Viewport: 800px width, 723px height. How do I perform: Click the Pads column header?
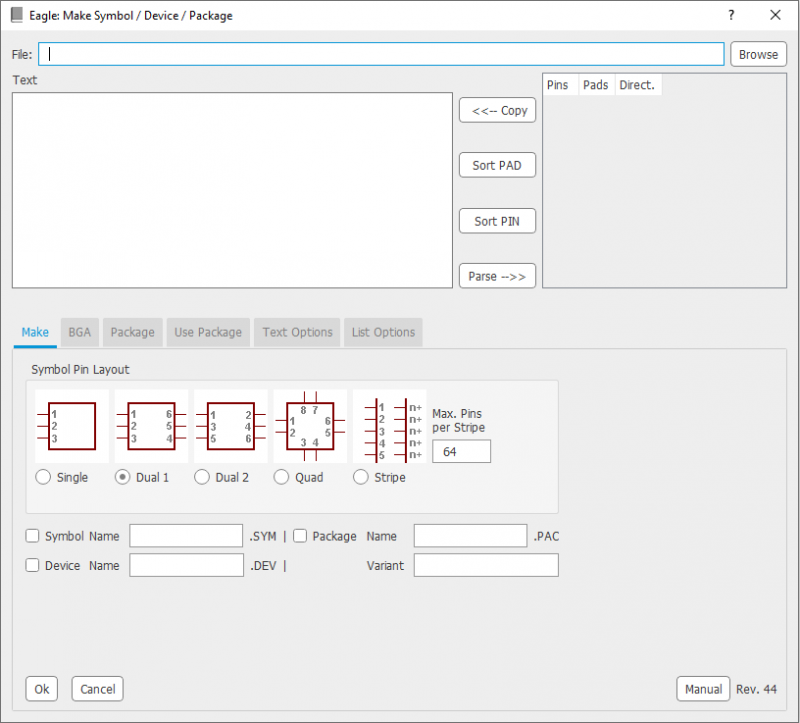click(596, 85)
